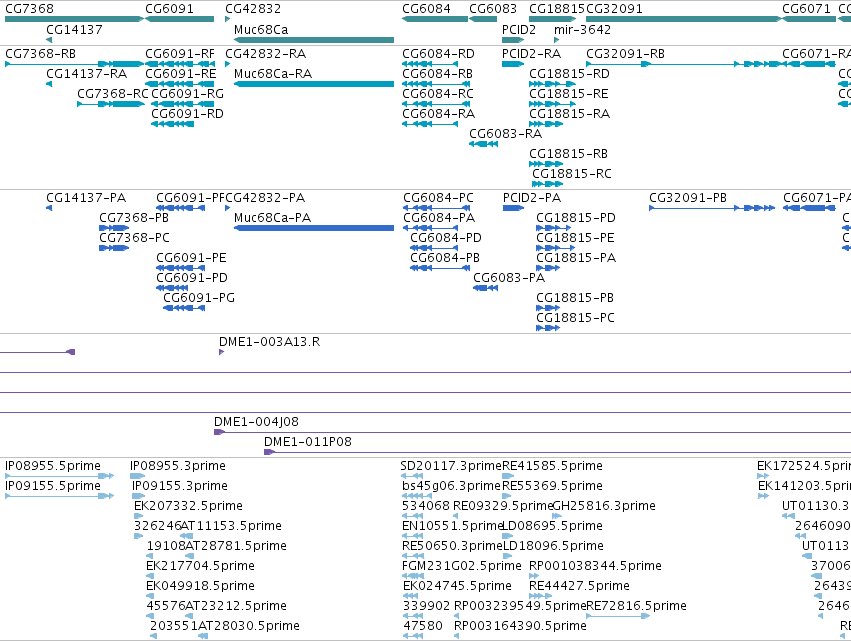The width and height of the screenshot is (851, 641).
Task: Select the CG7368-PB protein label
Action: pyautogui.click(x=134, y=218)
